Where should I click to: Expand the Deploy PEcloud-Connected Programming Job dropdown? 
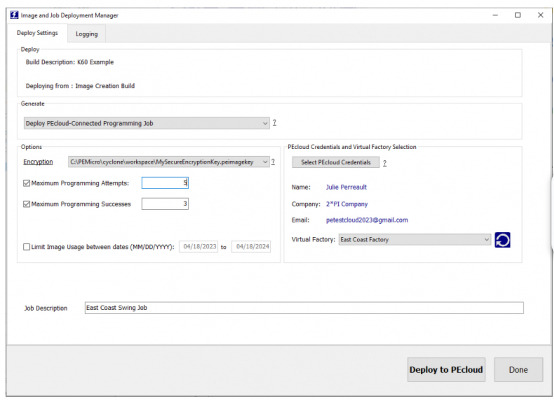[x=147, y=123]
